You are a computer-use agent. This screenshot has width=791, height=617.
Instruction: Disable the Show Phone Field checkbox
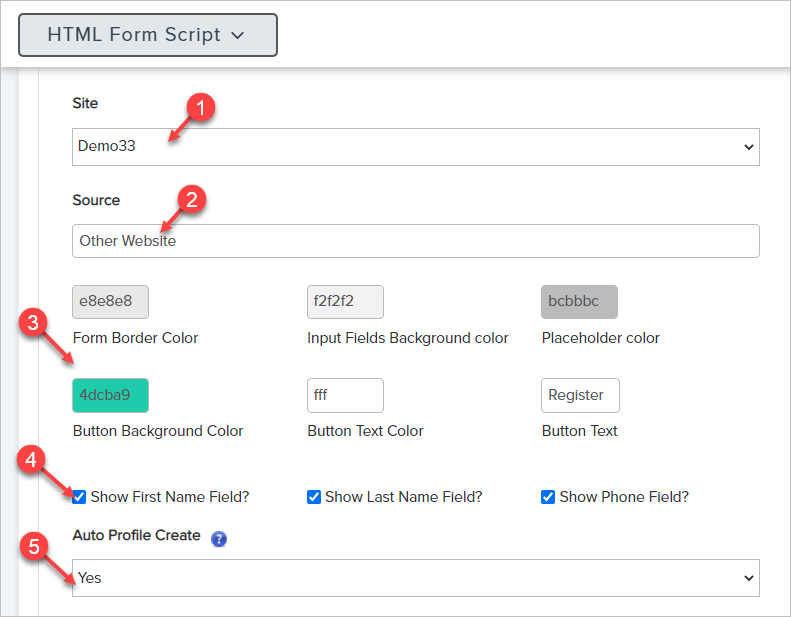[548, 497]
